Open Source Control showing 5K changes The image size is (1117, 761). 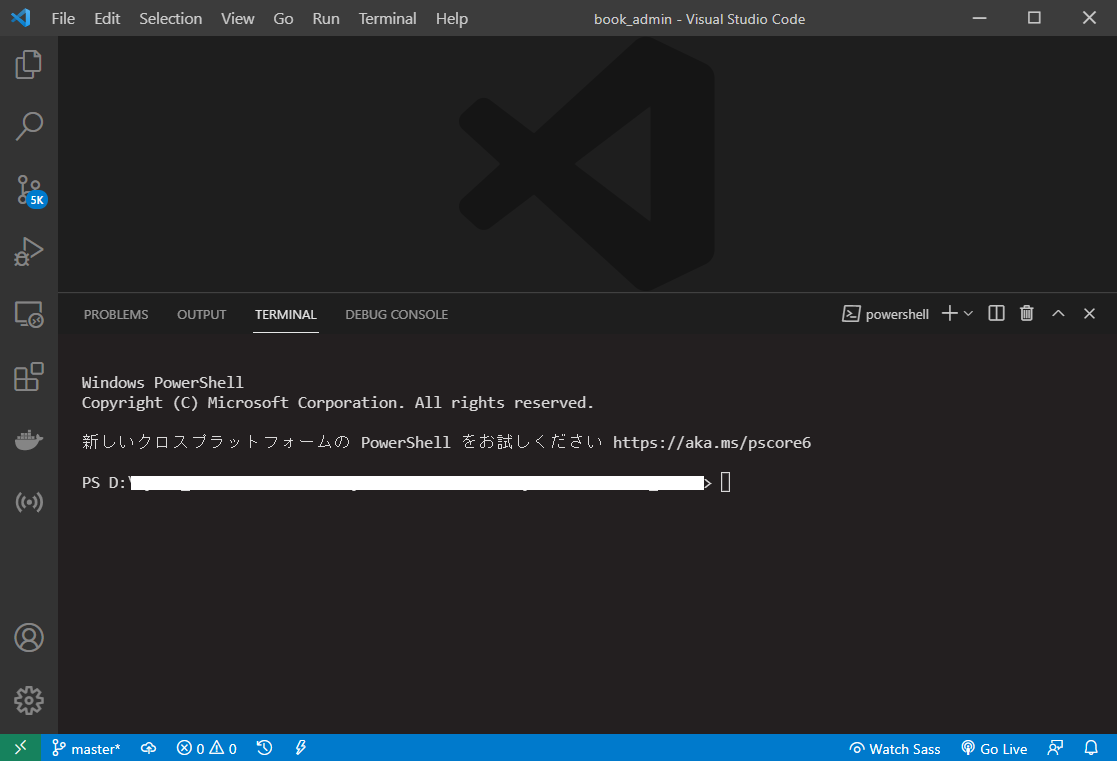(x=28, y=189)
